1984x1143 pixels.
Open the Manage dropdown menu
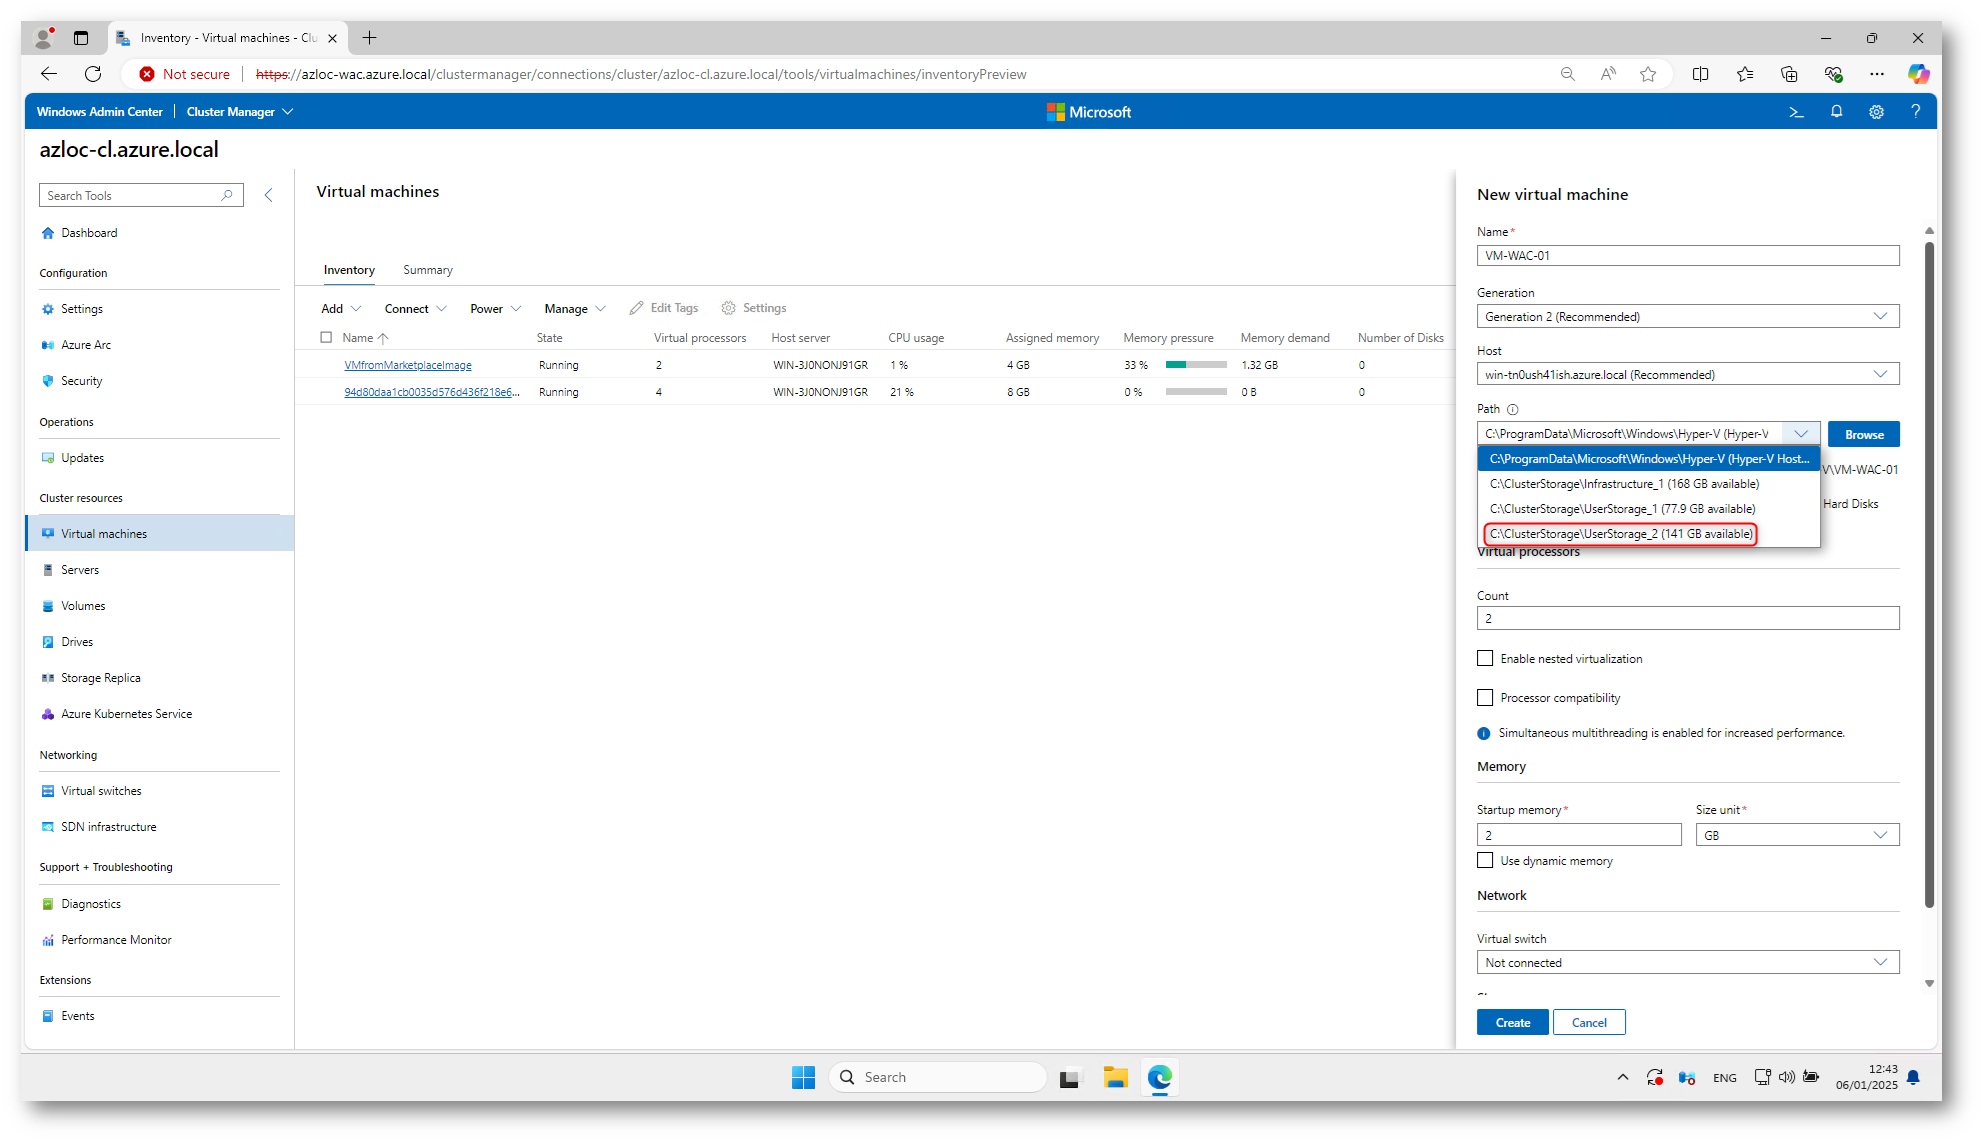coord(575,309)
